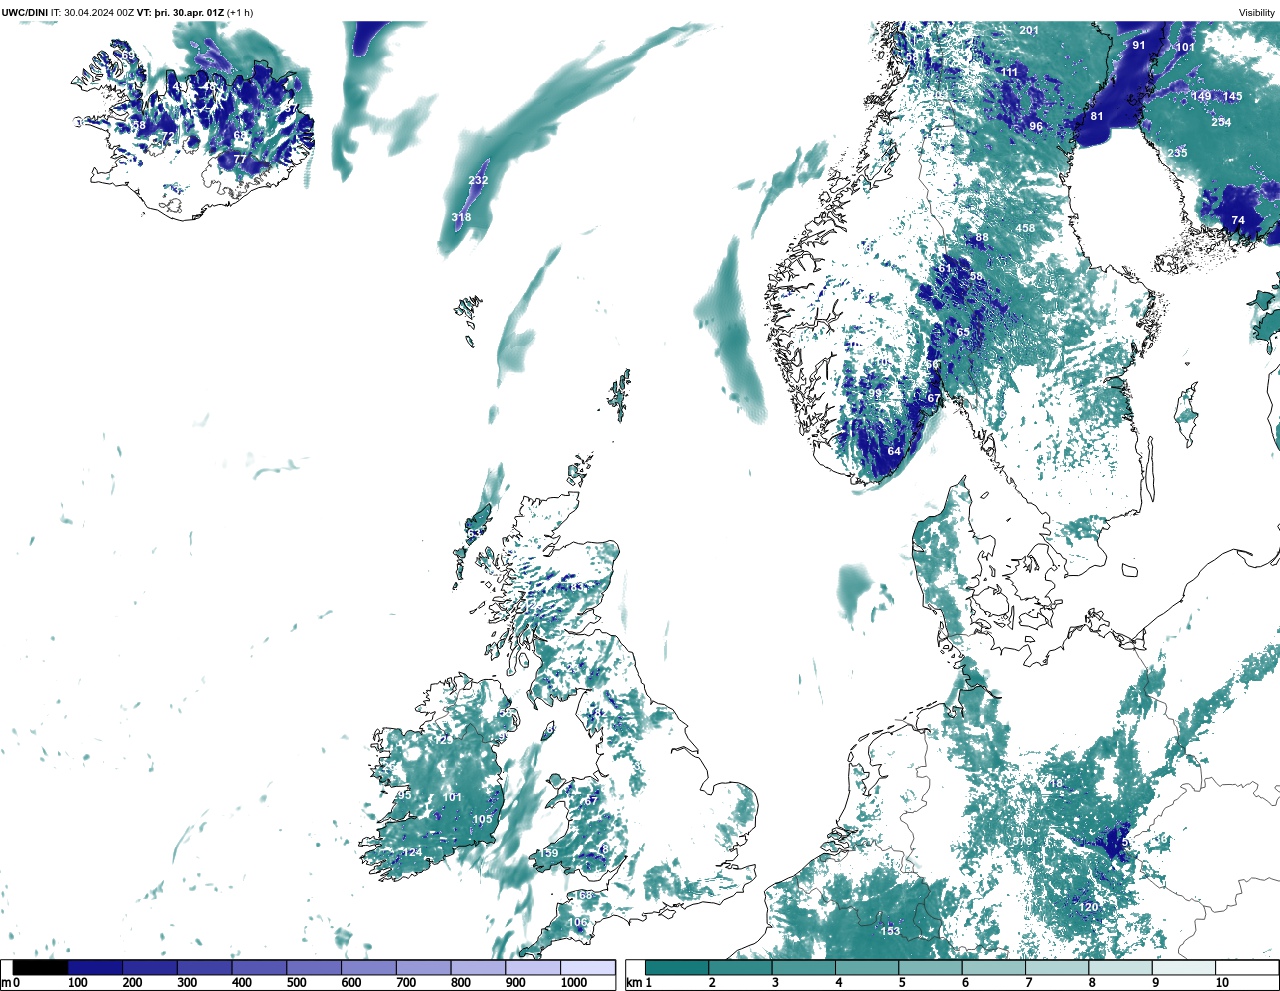Select the 800 m legend swatch
The image size is (1280, 991).
[x=478, y=967]
